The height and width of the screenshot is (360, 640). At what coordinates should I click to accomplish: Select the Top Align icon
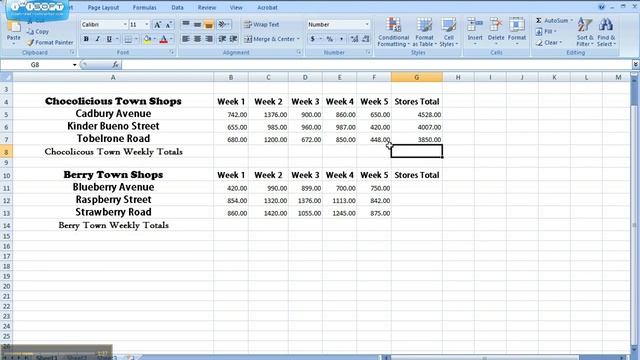tap(186, 24)
